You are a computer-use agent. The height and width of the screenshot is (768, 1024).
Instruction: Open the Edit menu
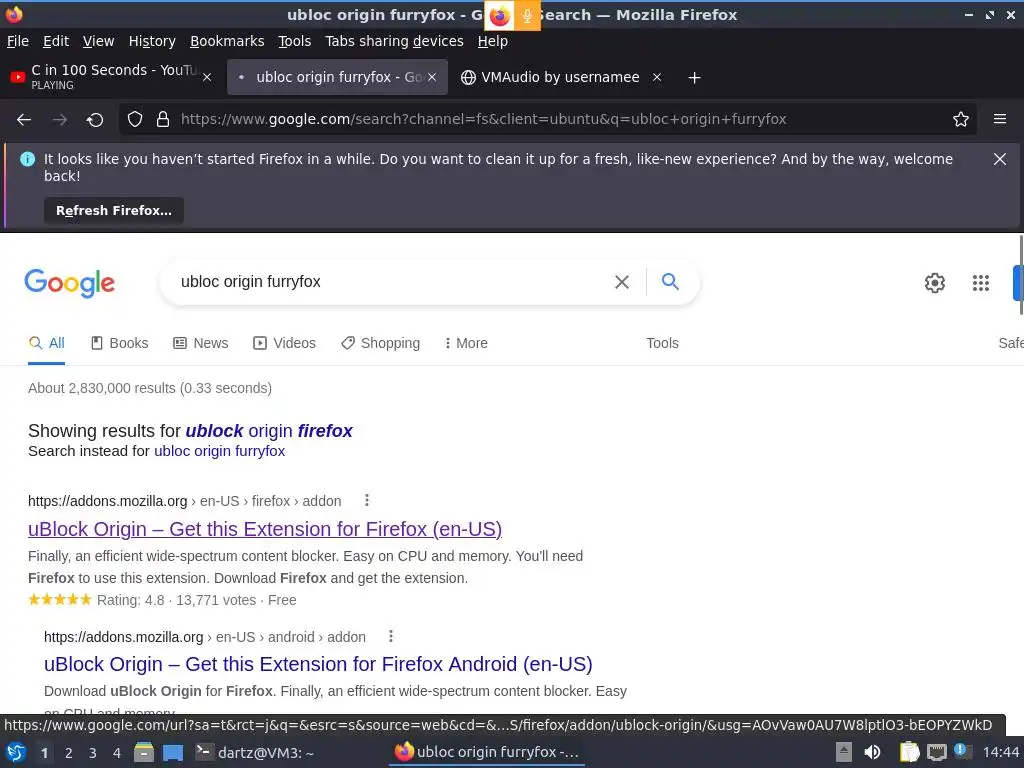coord(56,41)
